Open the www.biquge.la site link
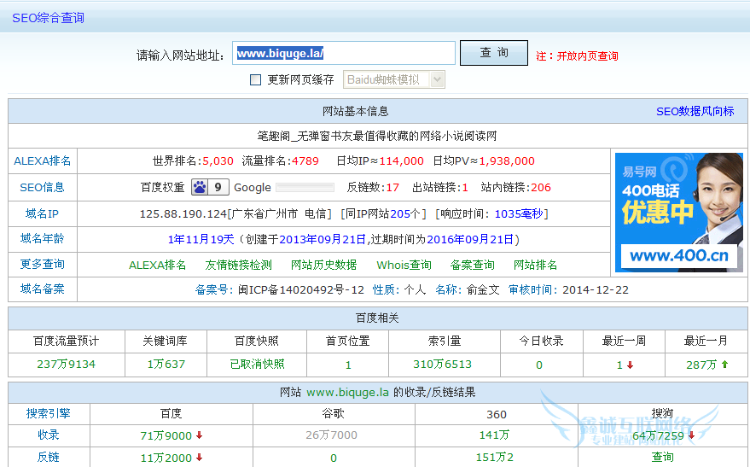 (x=347, y=392)
